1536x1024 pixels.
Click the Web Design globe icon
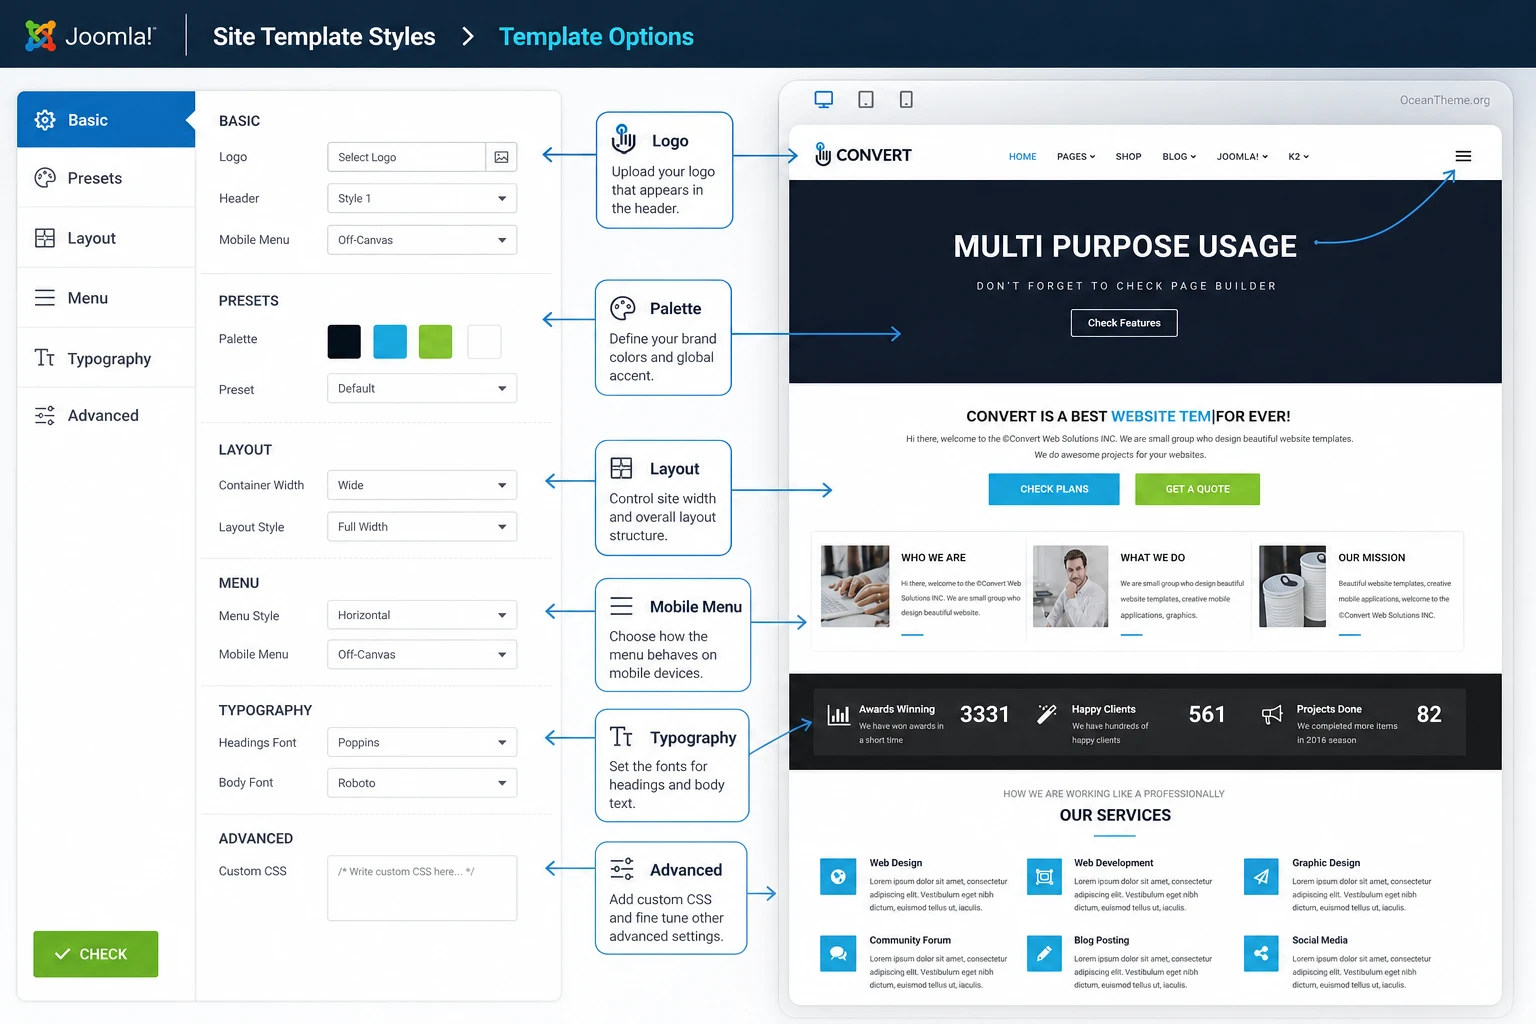(838, 877)
